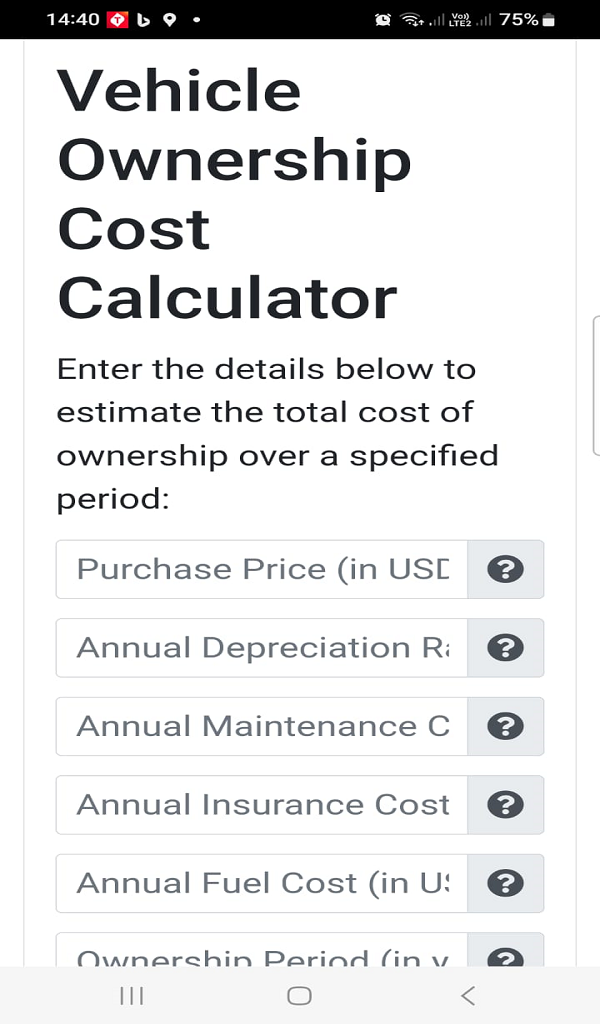Tap the Annual Depreciation Rate input
Viewport: 600px width, 1024px height.
(x=260, y=648)
